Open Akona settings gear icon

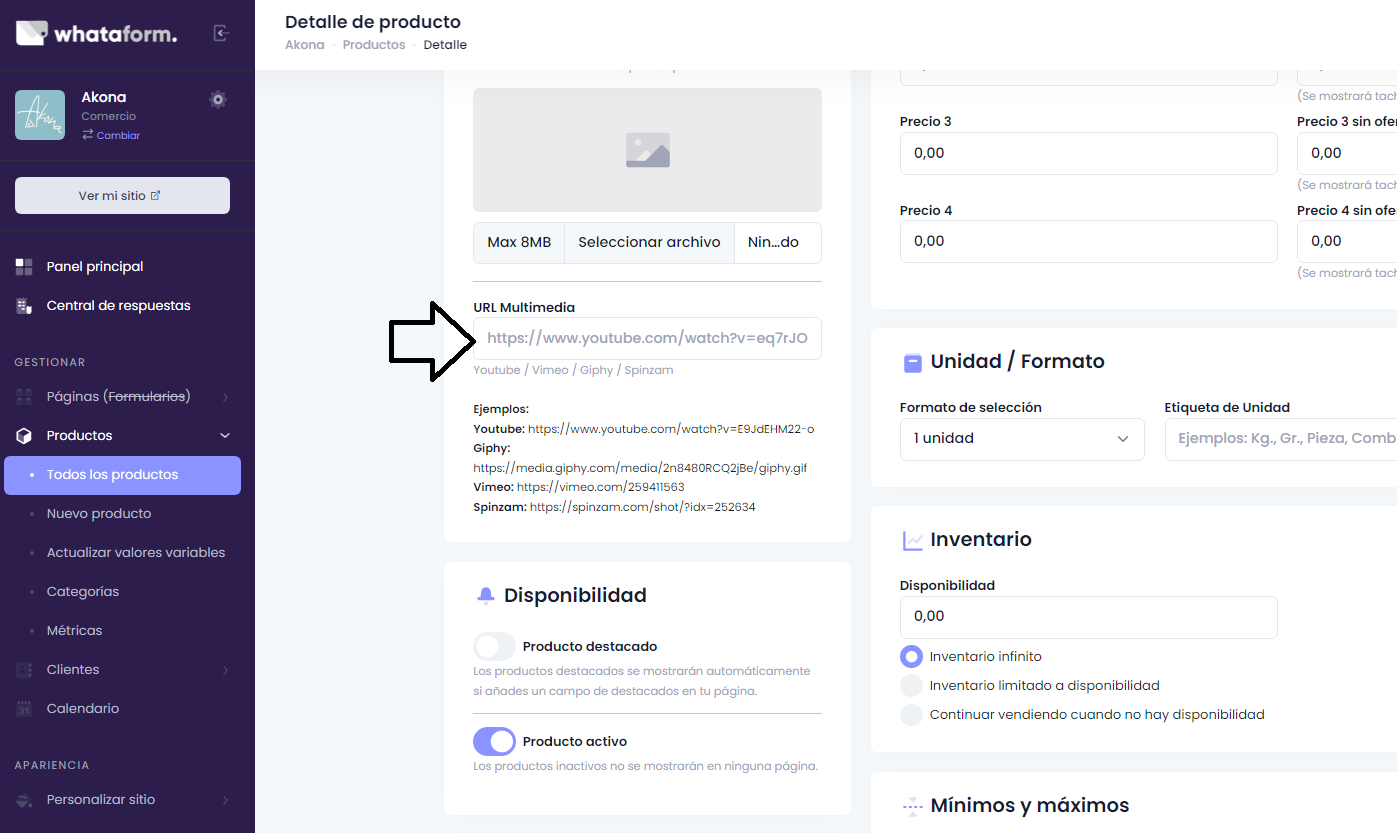218,99
